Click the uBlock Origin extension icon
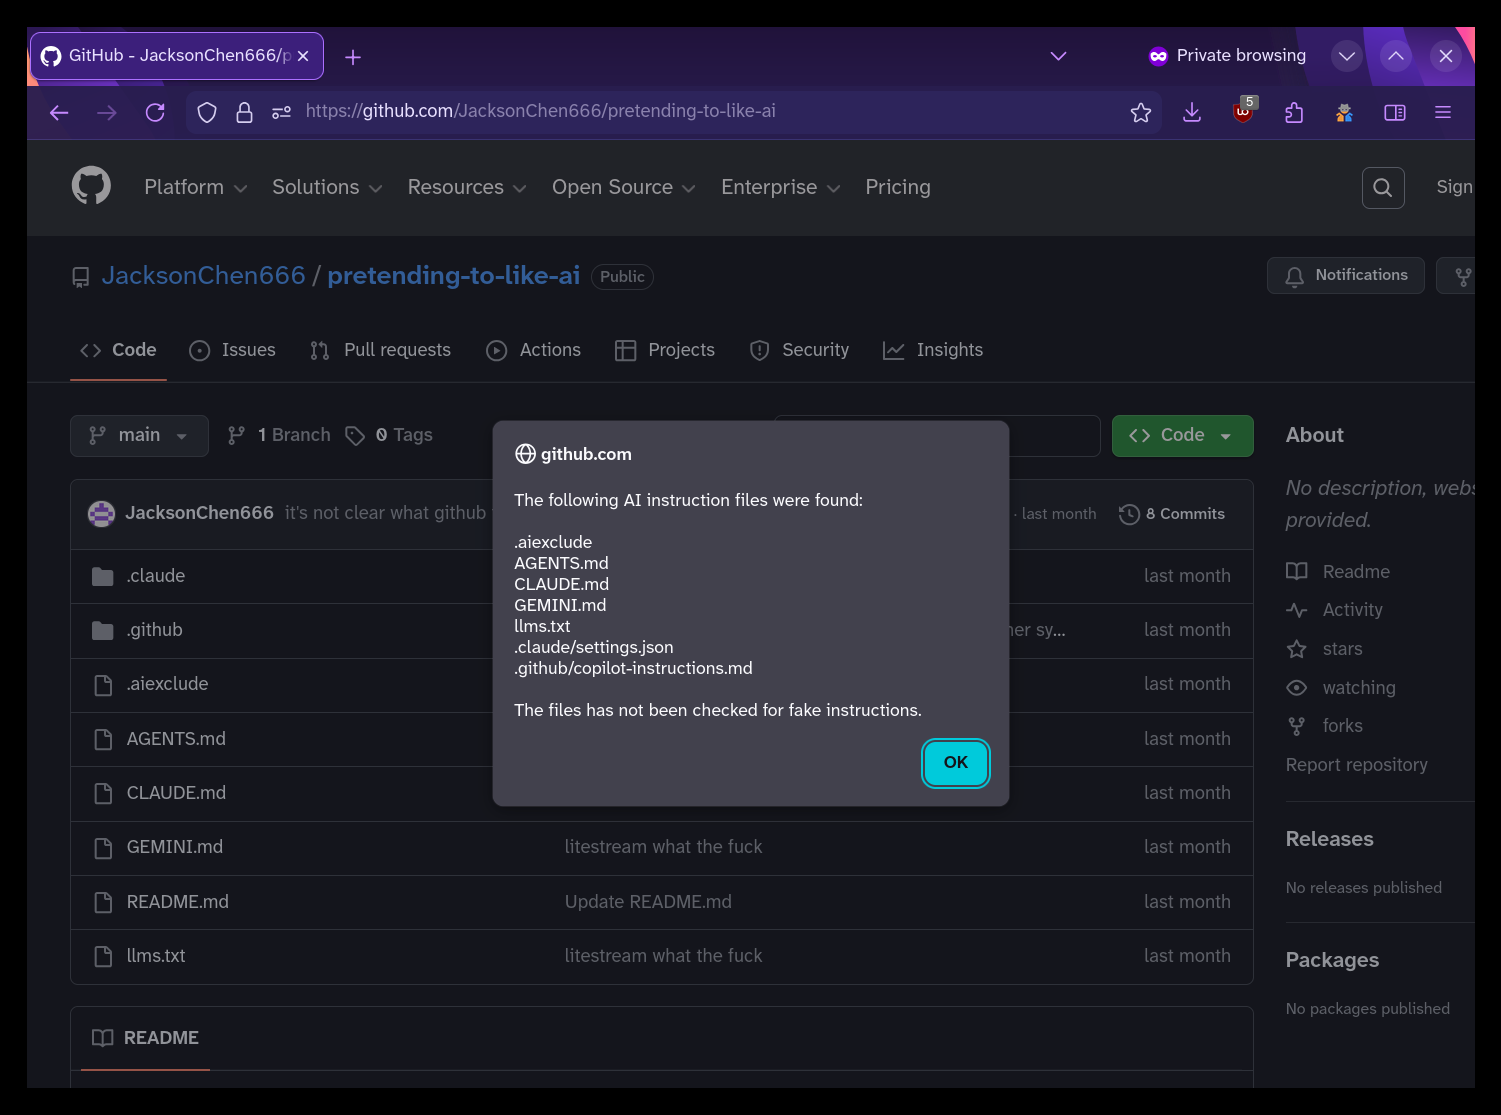This screenshot has height=1115, width=1501. tap(1243, 113)
